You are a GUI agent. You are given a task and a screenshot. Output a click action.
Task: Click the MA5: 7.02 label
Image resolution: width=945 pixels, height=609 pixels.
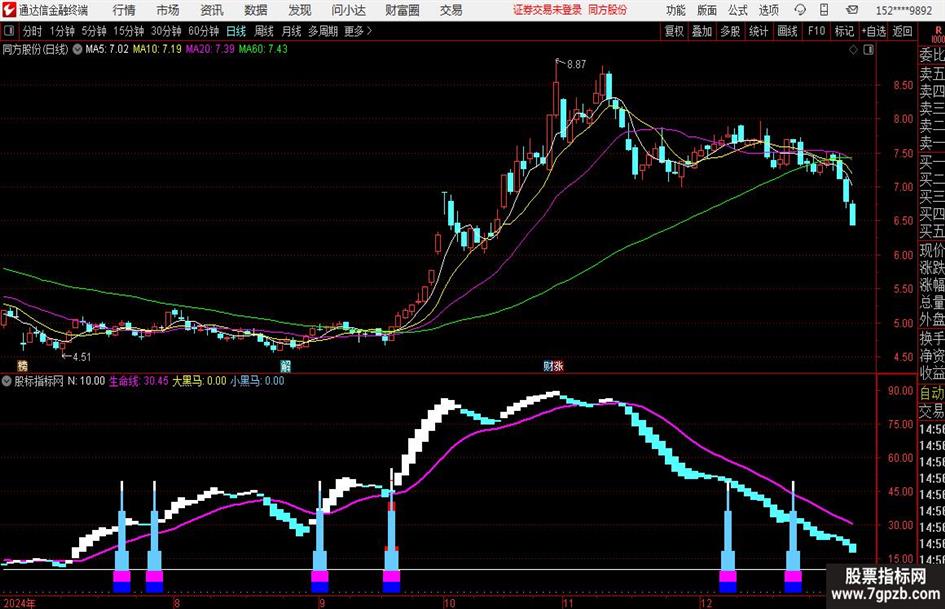click(107, 49)
